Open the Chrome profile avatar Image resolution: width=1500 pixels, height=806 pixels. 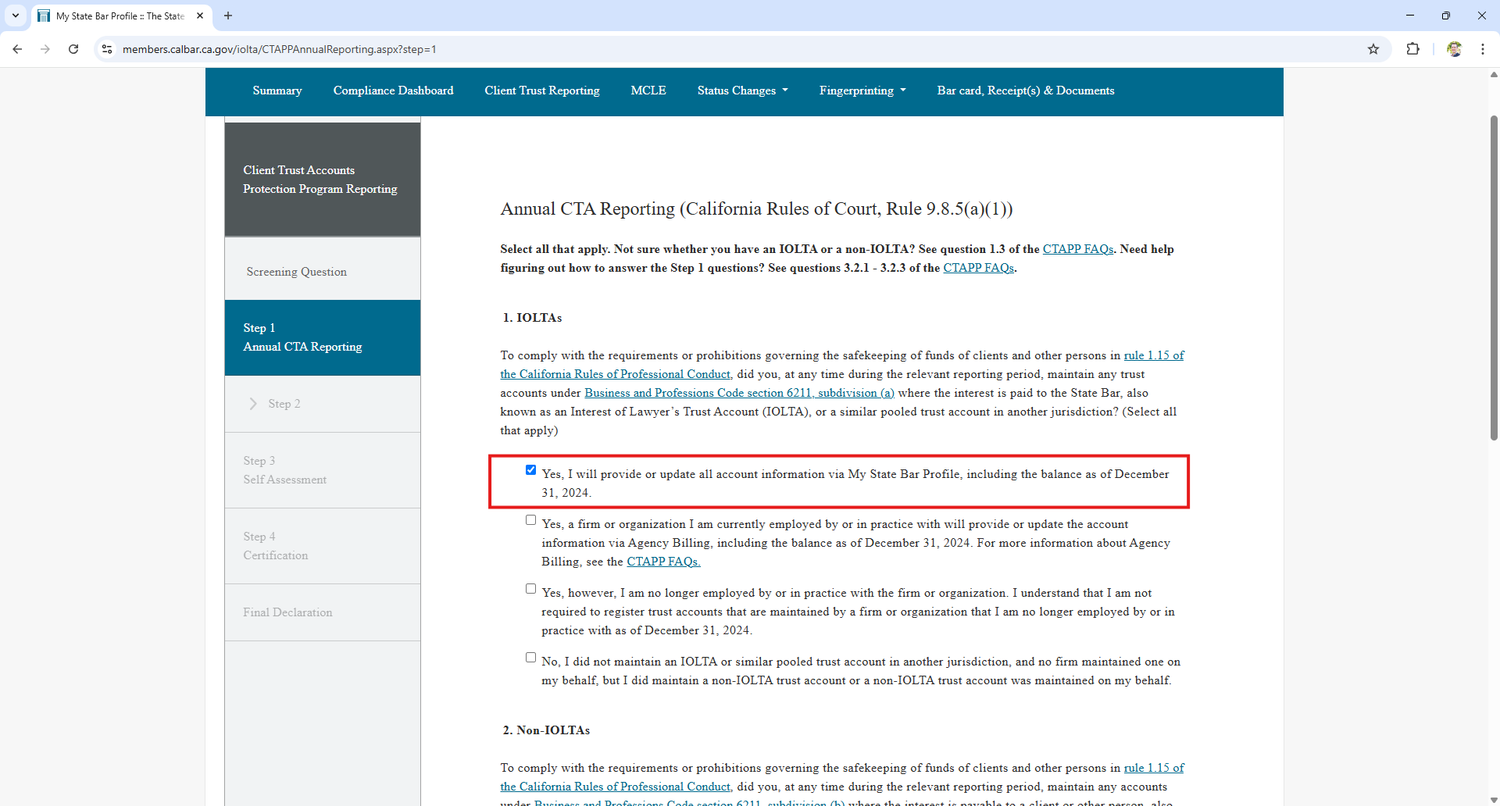click(x=1454, y=49)
